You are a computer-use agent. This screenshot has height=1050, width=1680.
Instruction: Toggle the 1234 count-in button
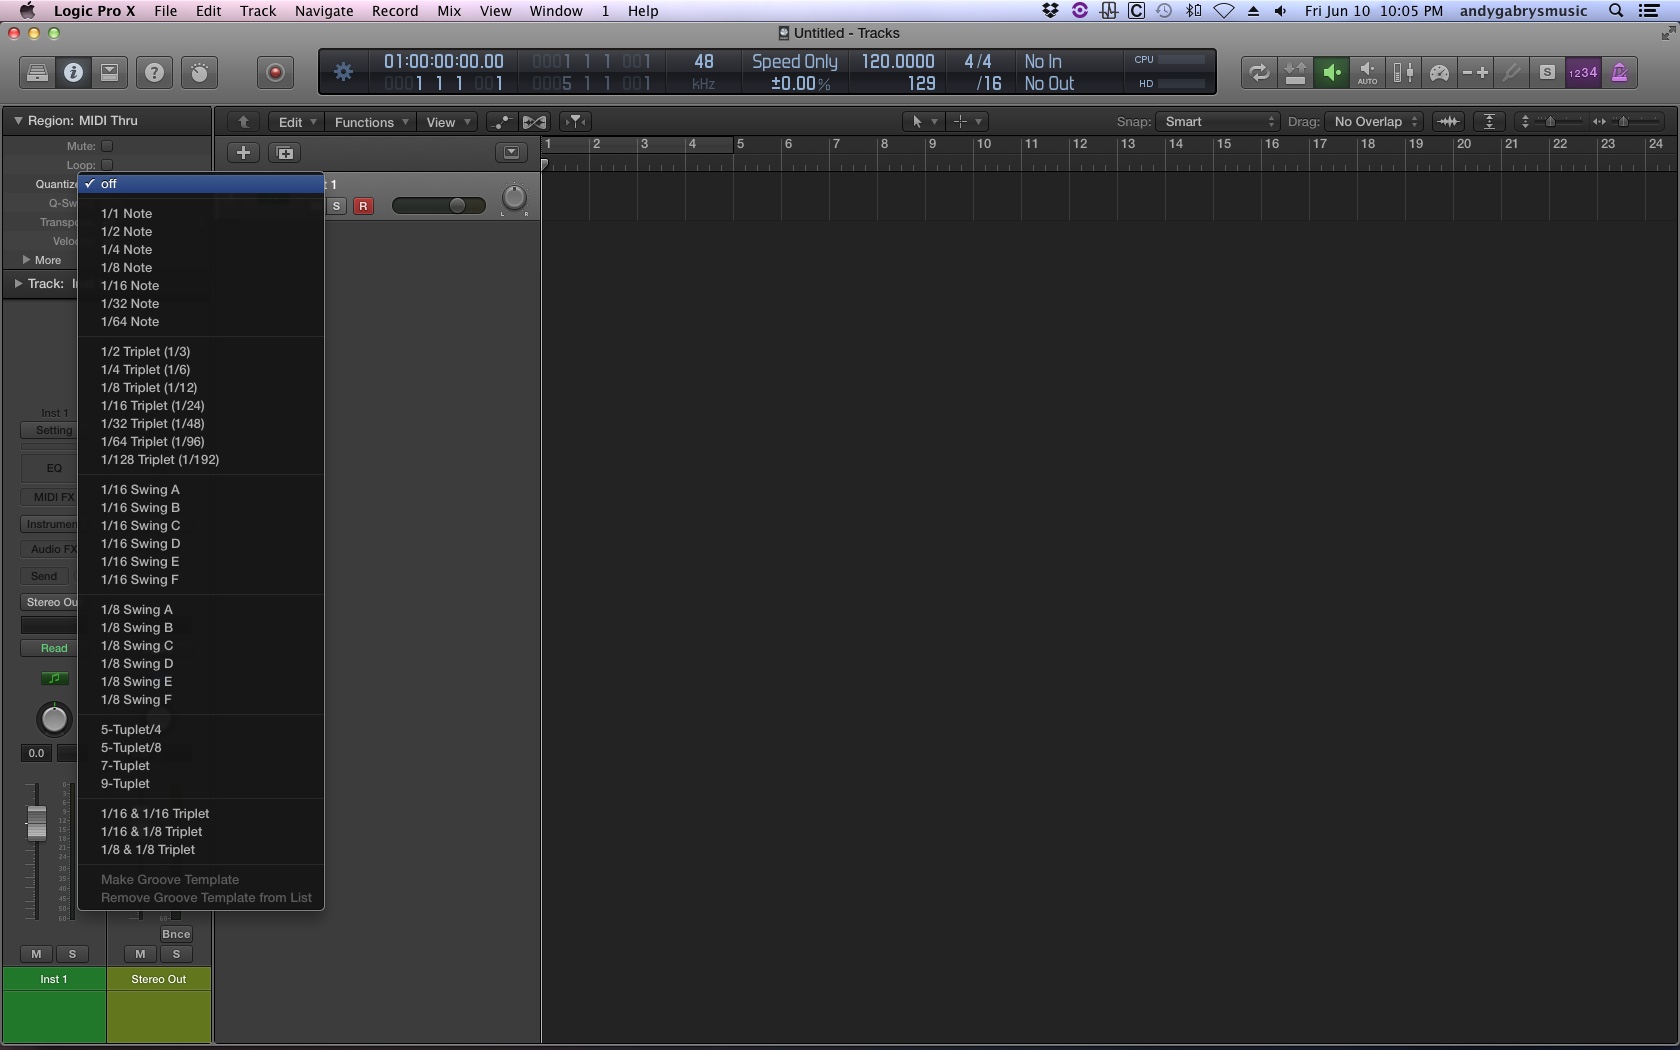coord(1583,73)
